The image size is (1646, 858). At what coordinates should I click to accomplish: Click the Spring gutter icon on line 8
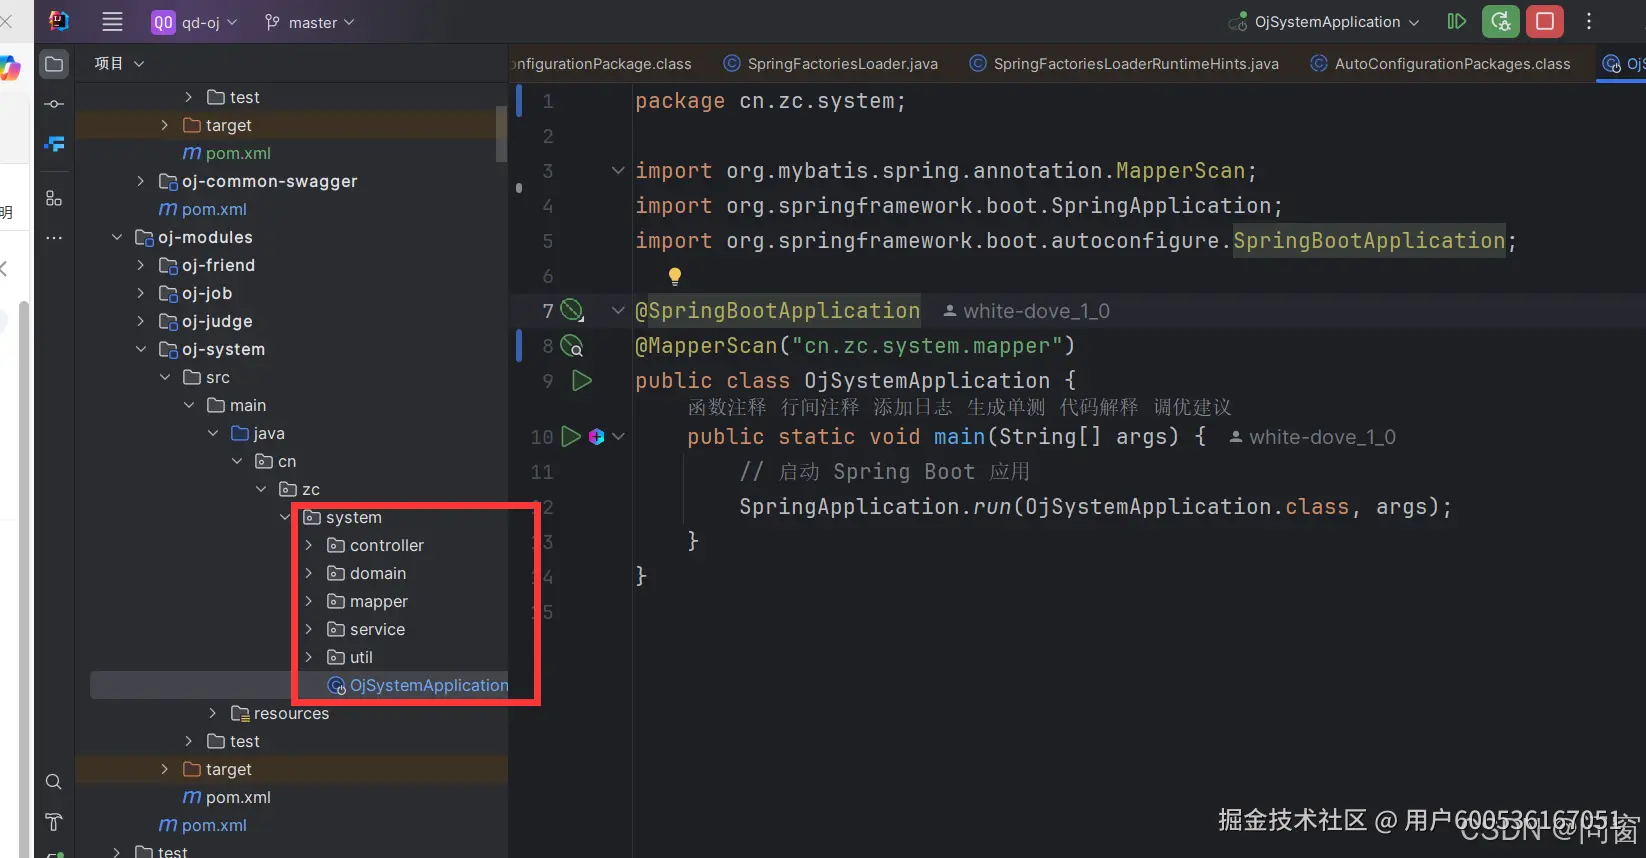(572, 346)
